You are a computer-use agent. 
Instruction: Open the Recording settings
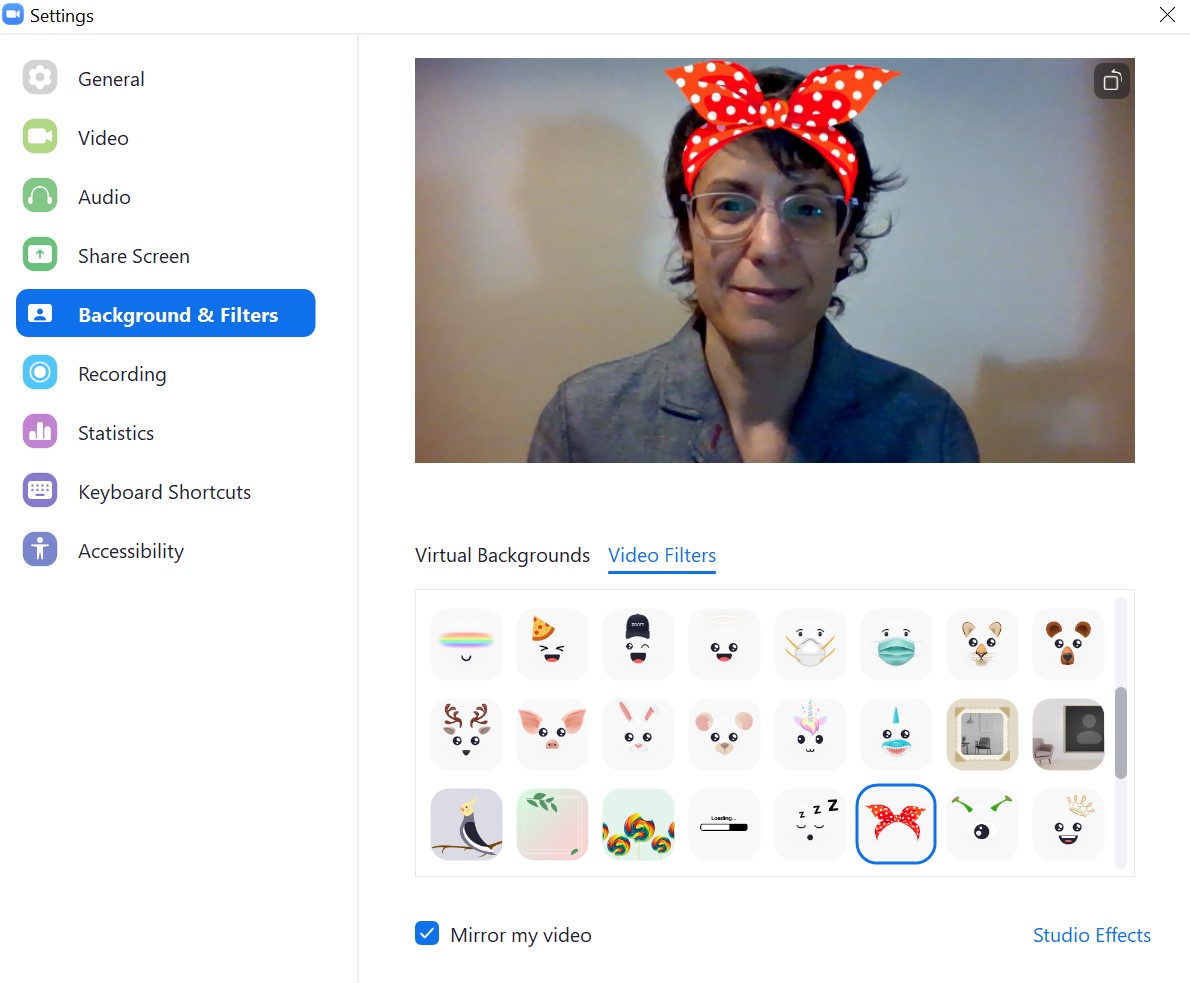point(122,374)
